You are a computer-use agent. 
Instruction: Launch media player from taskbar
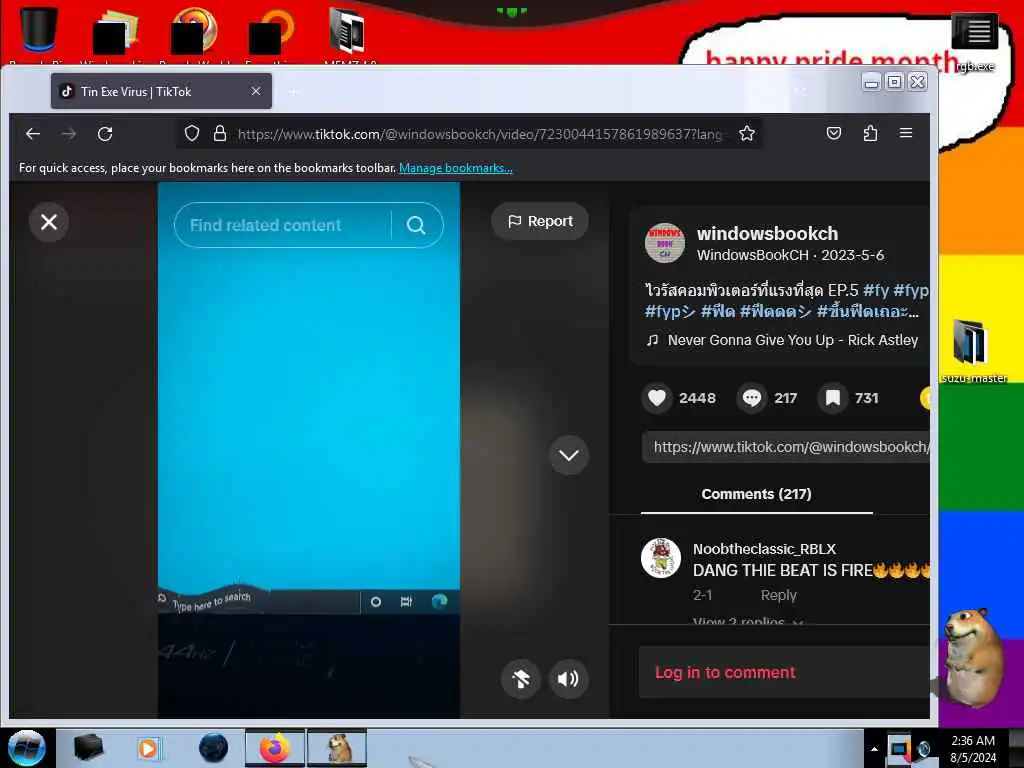(149, 748)
